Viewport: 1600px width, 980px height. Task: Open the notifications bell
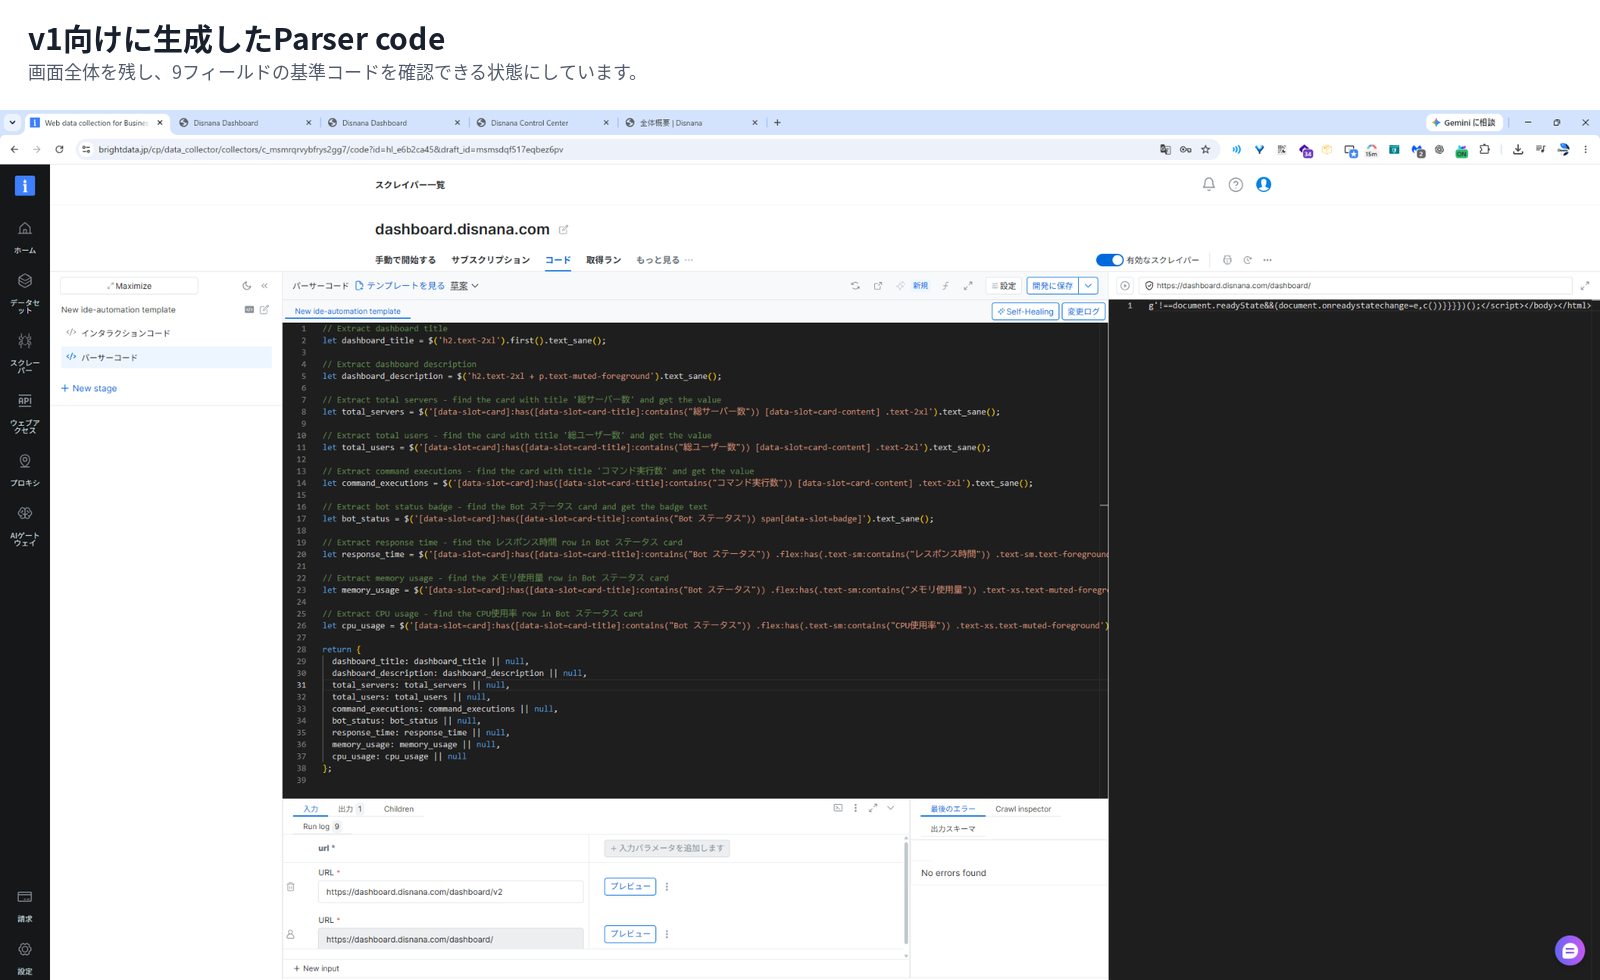pyautogui.click(x=1208, y=184)
